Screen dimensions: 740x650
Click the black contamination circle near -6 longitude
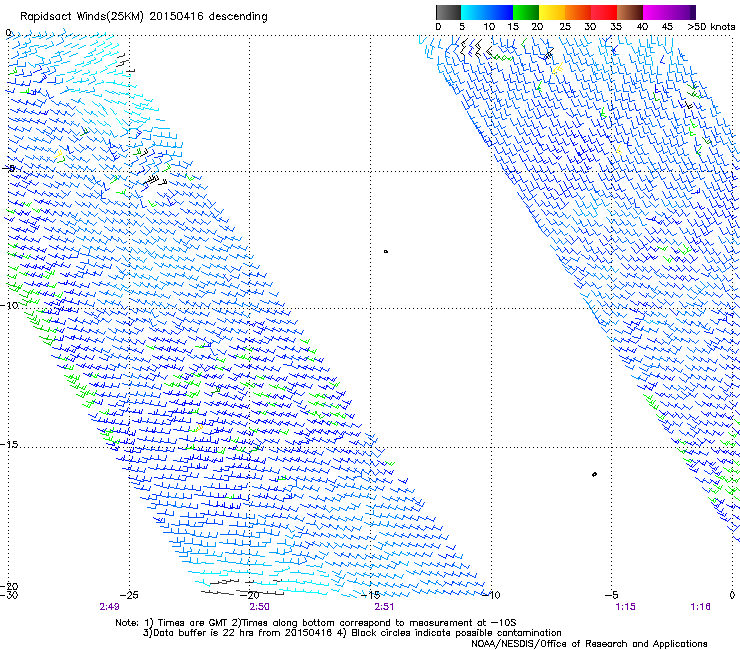[594, 474]
